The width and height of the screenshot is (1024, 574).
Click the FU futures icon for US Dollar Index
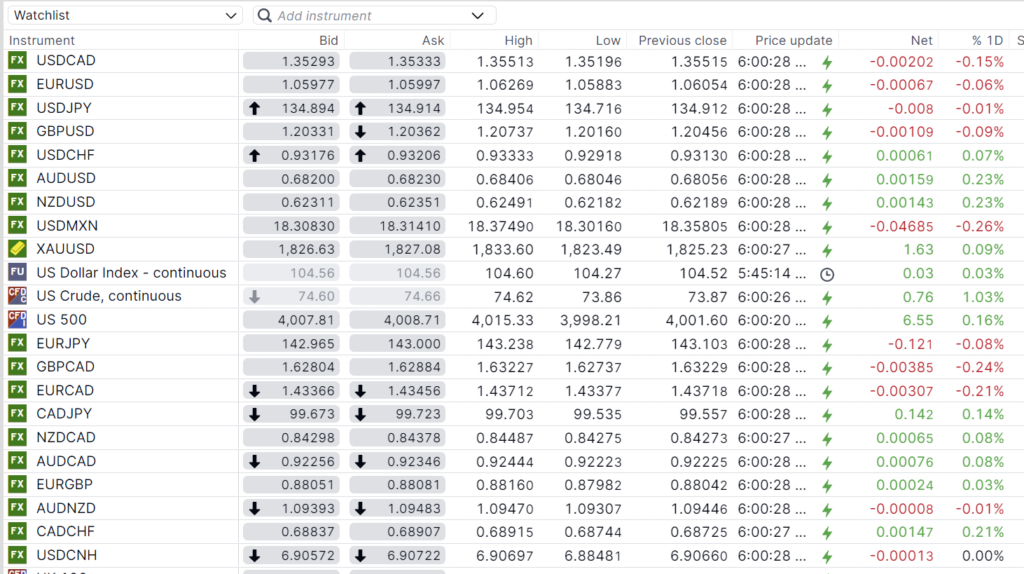pos(17,273)
